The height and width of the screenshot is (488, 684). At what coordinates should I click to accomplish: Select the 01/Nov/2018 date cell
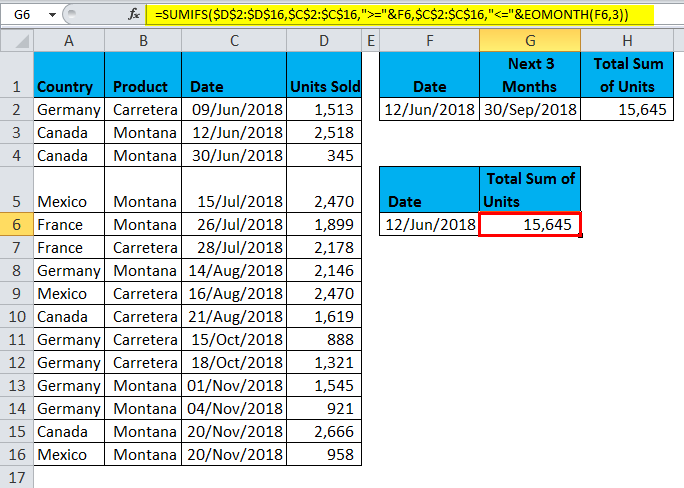point(234,386)
